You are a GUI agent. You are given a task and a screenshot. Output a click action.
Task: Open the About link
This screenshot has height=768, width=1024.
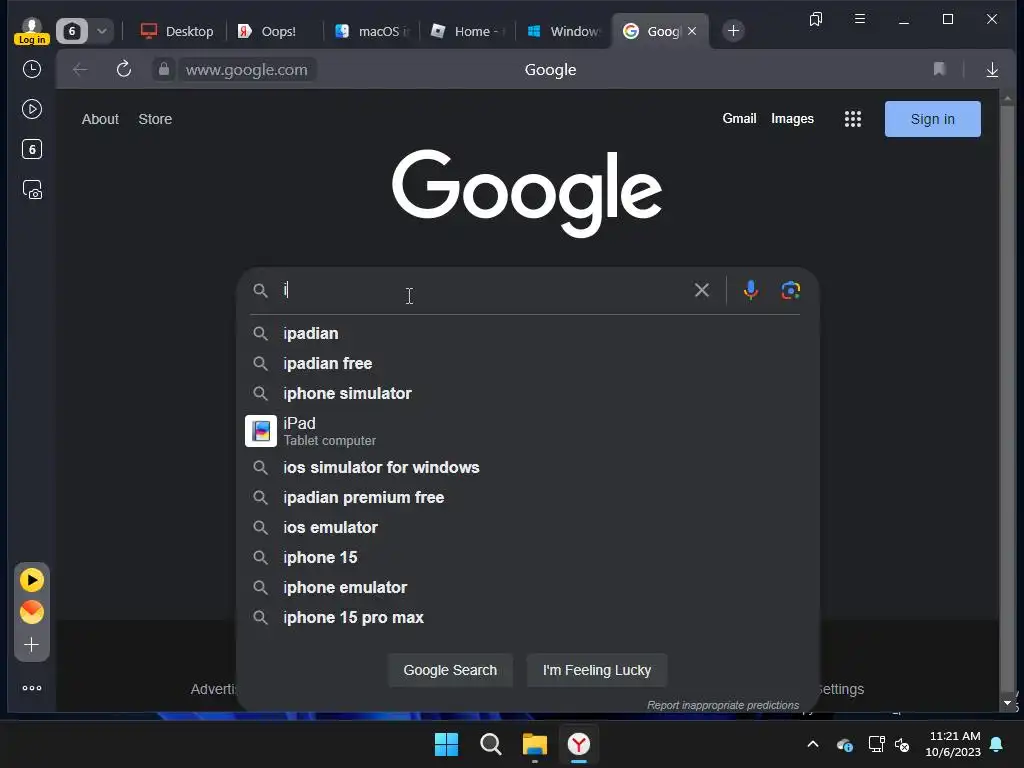point(100,119)
